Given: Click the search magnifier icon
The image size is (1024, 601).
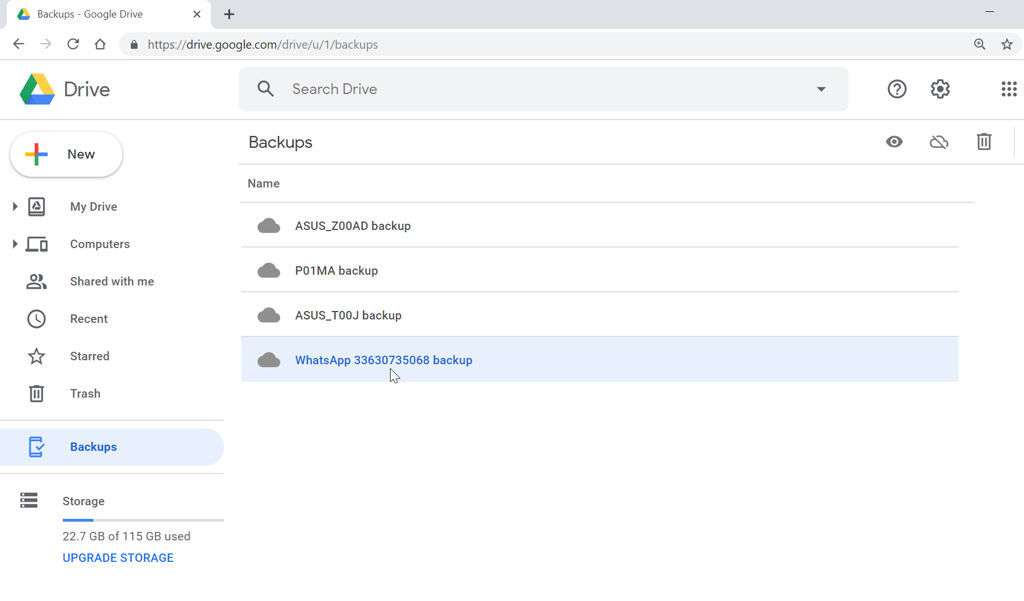Looking at the screenshot, I should point(265,89).
